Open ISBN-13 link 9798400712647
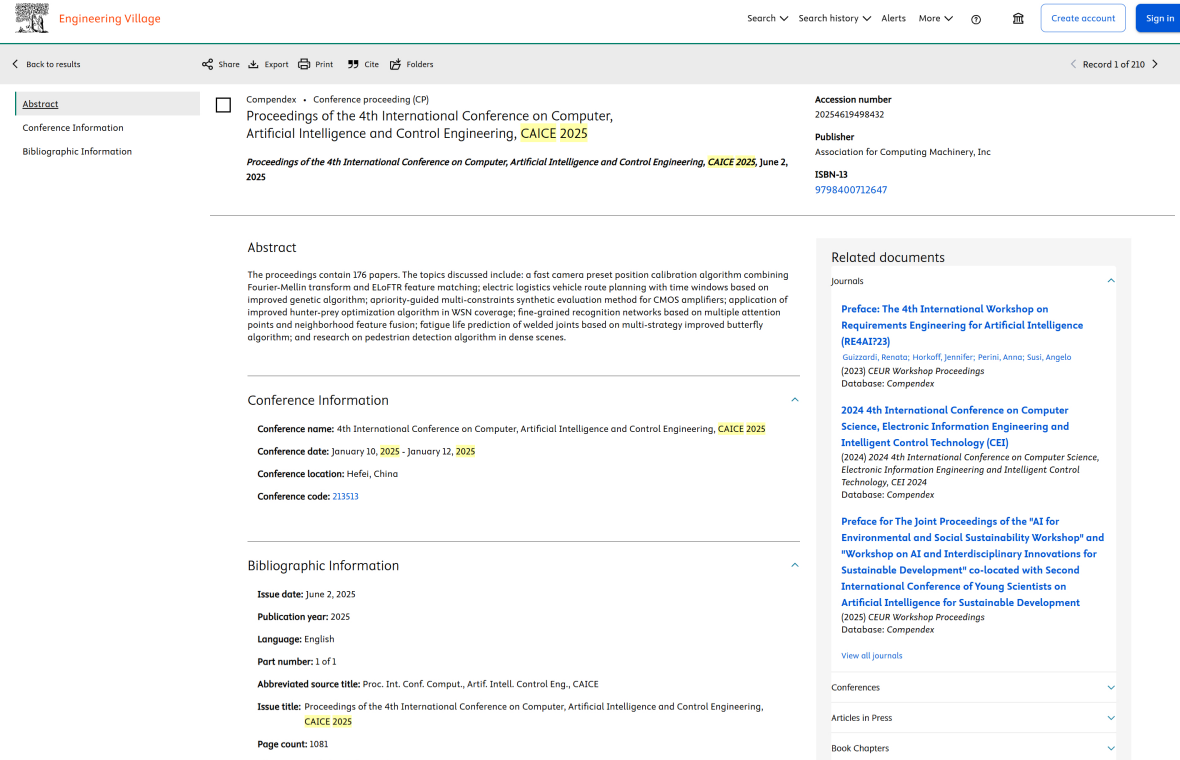Image resolution: width=1180 pixels, height=760 pixels. [850, 190]
